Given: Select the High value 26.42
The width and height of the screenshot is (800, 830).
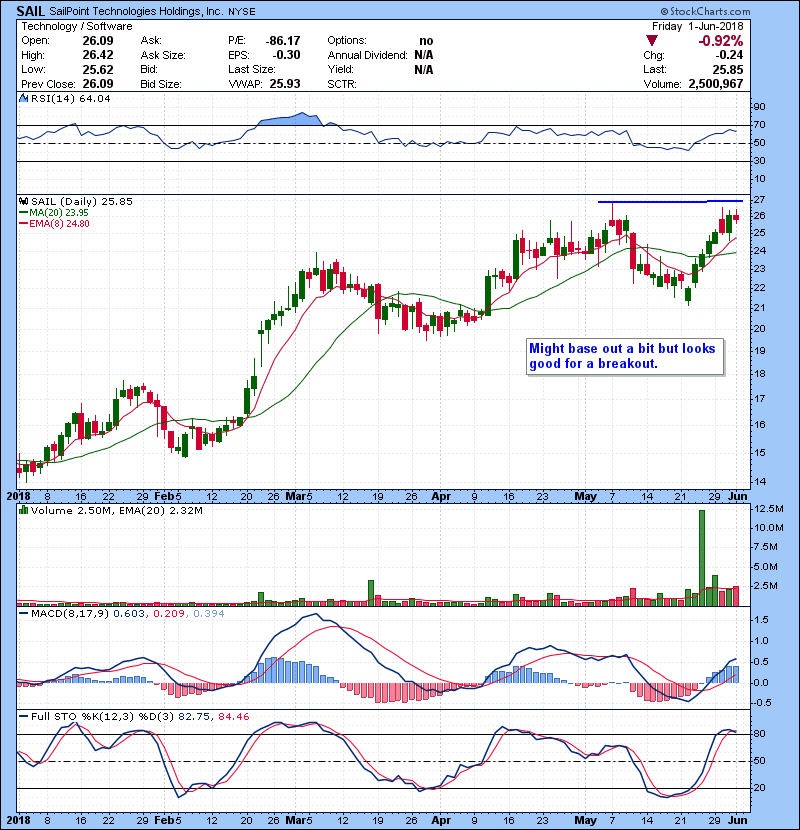Looking at the screenshot, I should tap(98, 55).
